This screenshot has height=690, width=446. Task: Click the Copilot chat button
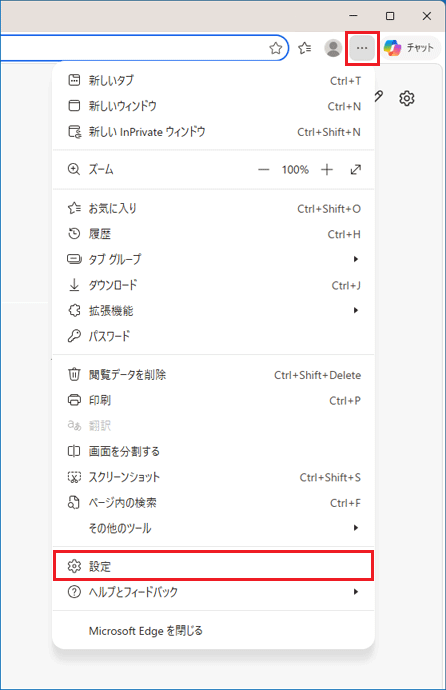pyautogui.click(x=409, y=48)
